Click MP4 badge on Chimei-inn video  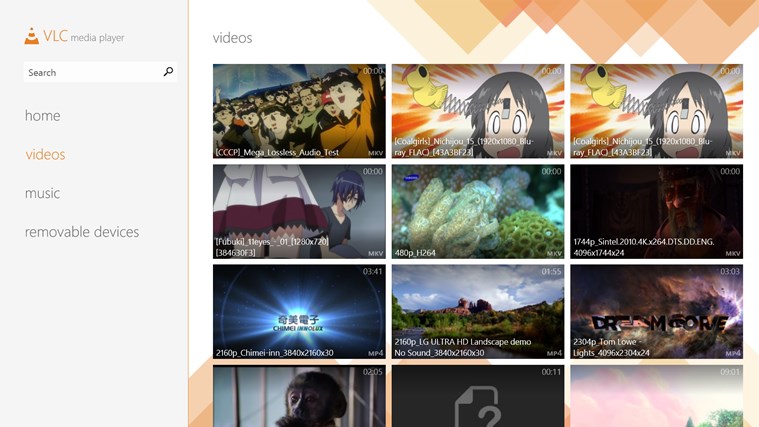376,353
